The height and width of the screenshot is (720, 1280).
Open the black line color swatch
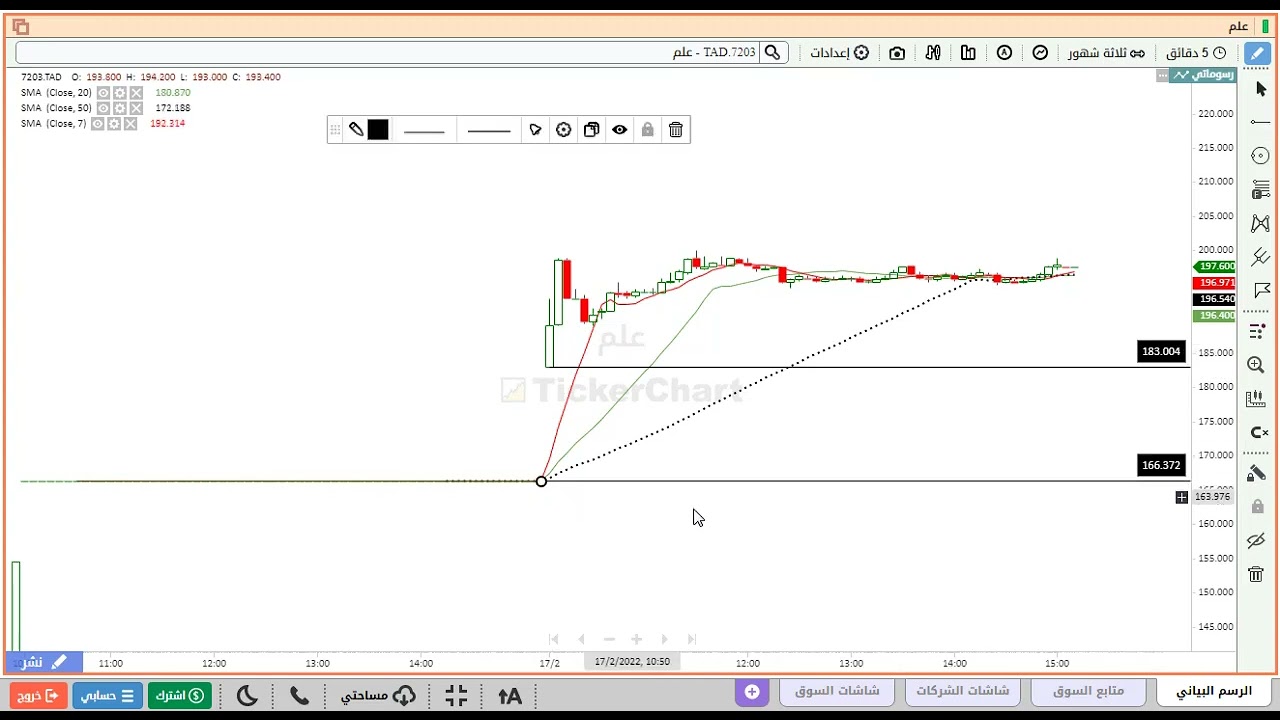click(x=378, y=130)
